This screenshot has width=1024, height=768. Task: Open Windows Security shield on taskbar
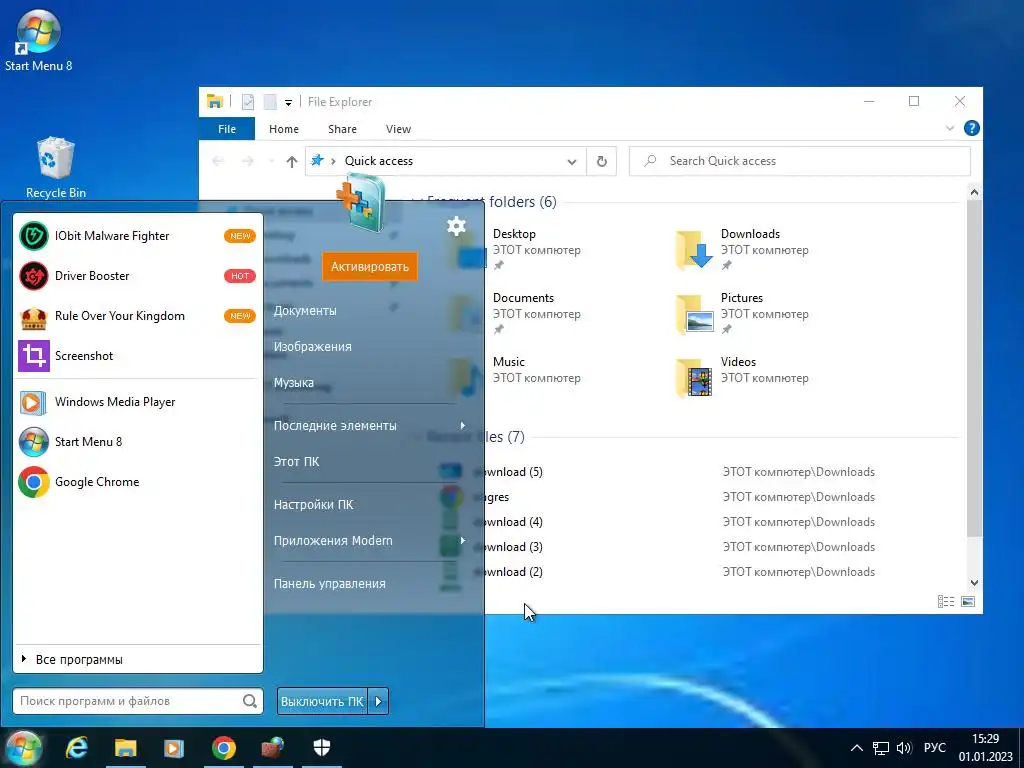322,748
